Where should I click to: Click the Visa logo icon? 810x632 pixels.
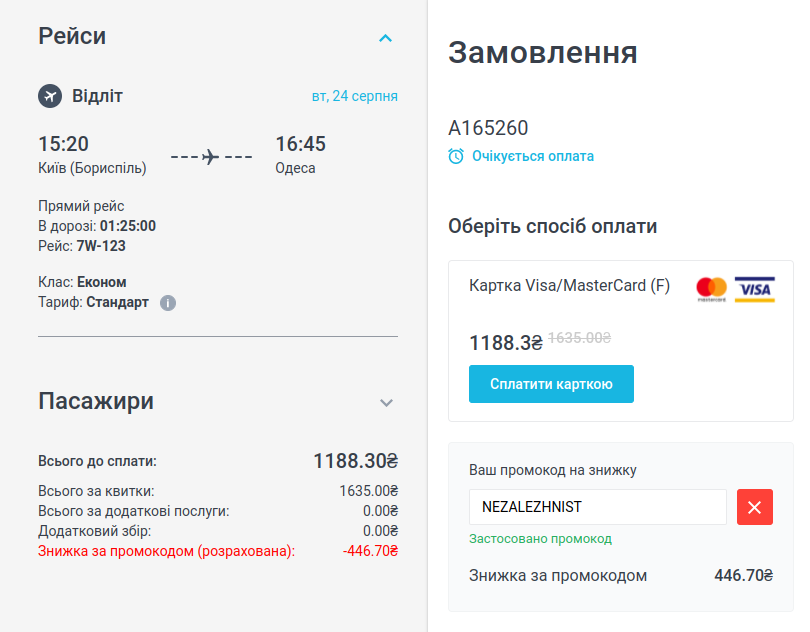pyautogui.click(x=755, y=289)
